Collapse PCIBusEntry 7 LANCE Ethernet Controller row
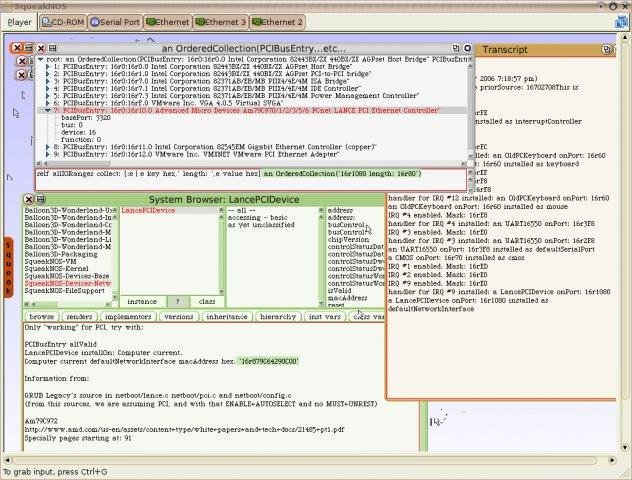Viewport: 632px width, 480px height. click(48, 110)
